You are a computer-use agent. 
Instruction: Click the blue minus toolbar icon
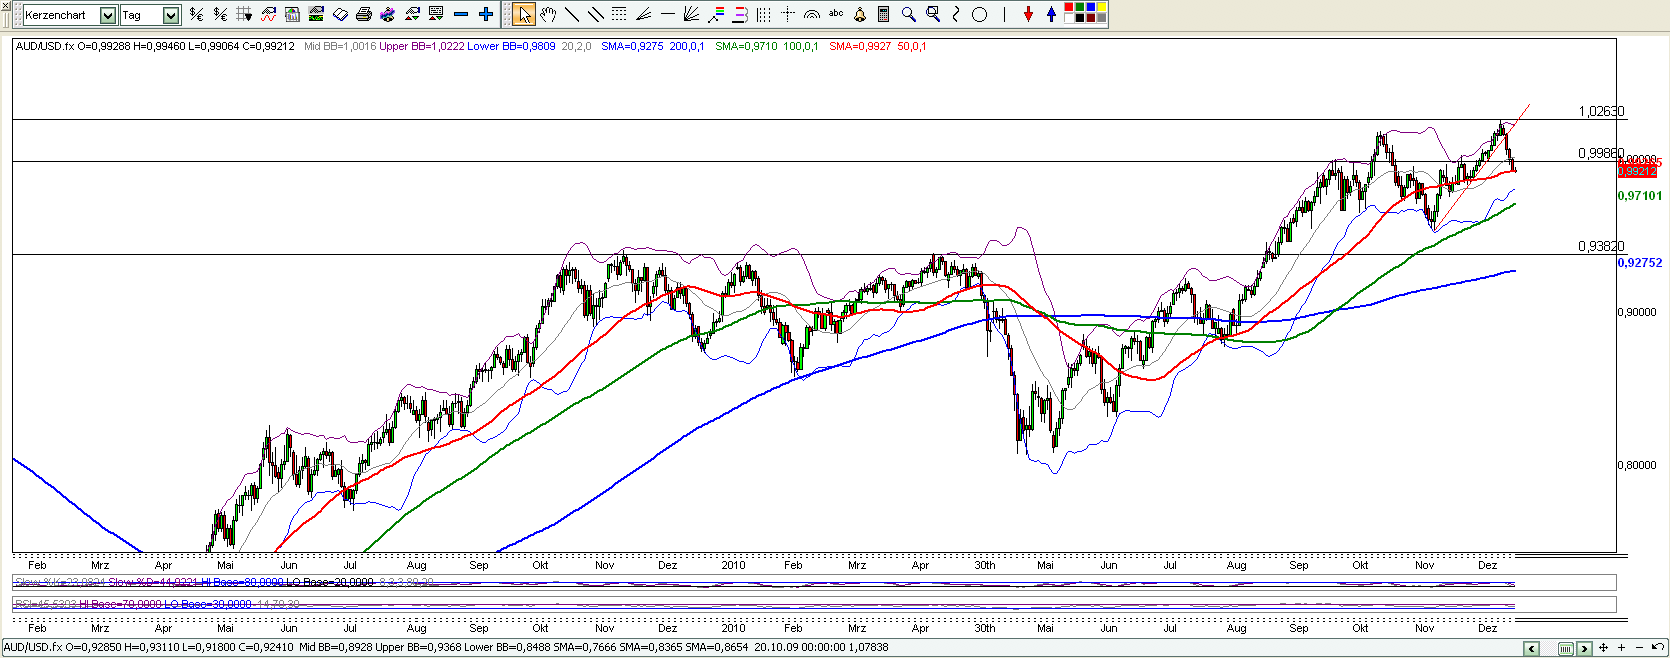click(x=461, y=14)
